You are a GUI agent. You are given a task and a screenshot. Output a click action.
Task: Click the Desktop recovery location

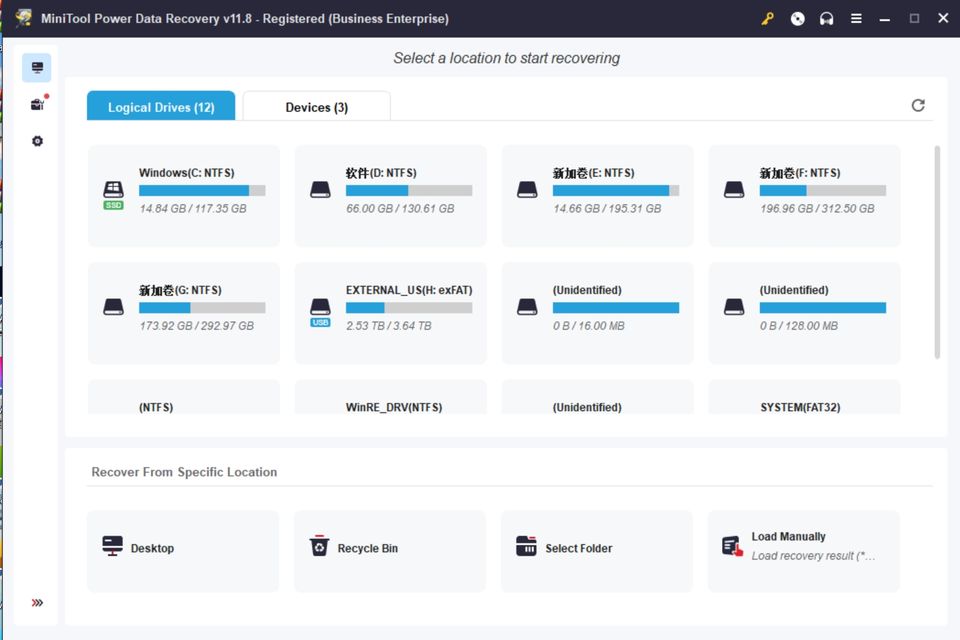tap(183, 549)
